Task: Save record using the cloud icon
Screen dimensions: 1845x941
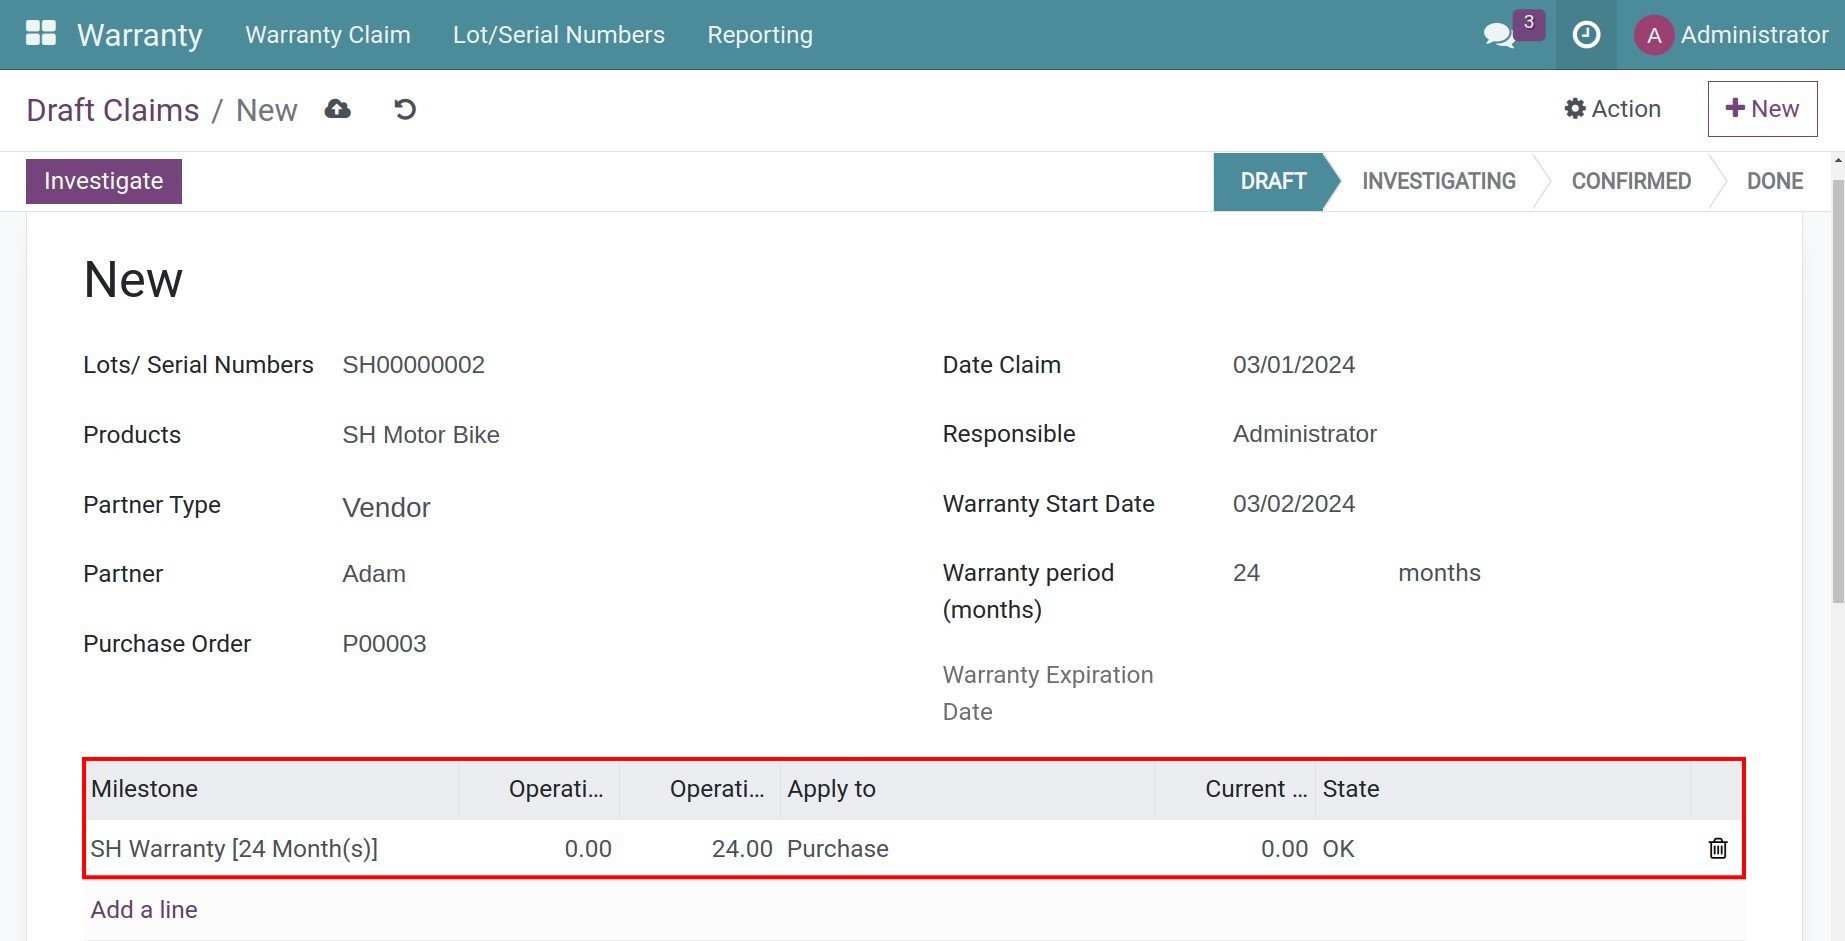Action: [337, 108]
